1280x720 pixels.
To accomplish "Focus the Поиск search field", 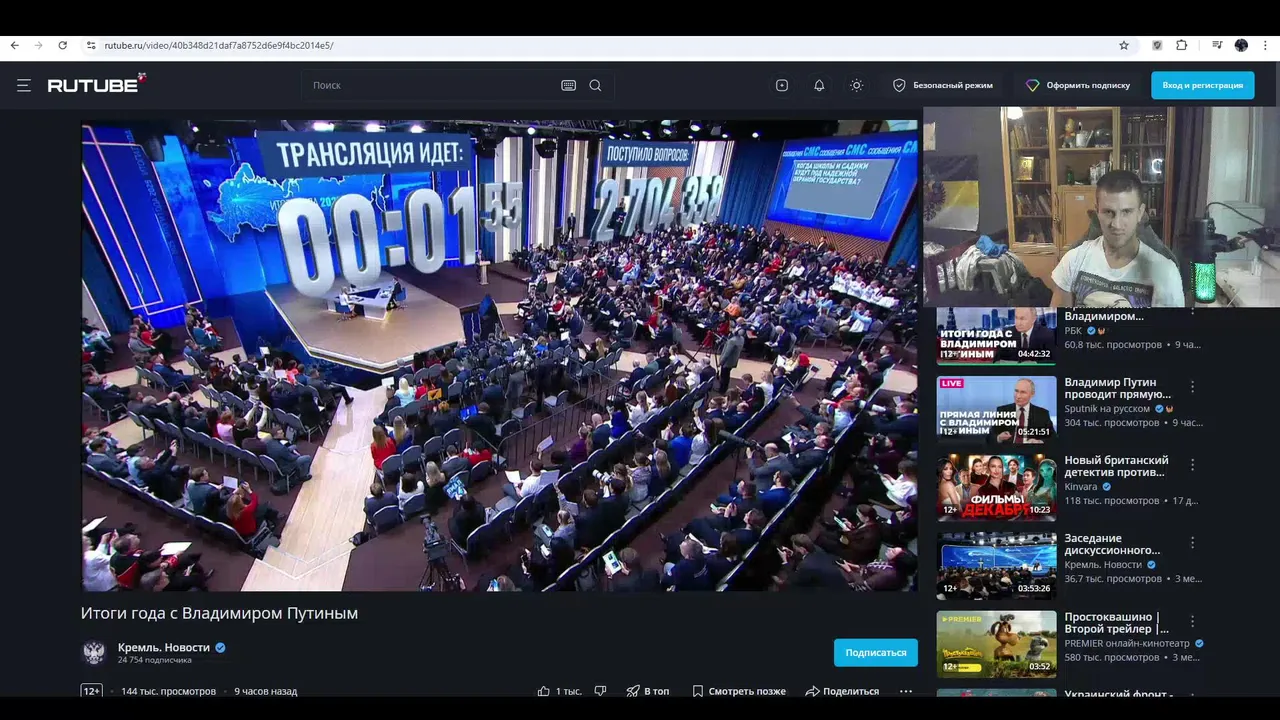I will click(430, 85).
